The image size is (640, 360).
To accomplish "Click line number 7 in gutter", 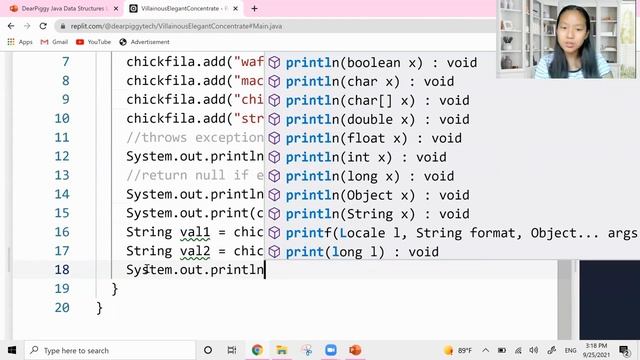I will 66,62.
